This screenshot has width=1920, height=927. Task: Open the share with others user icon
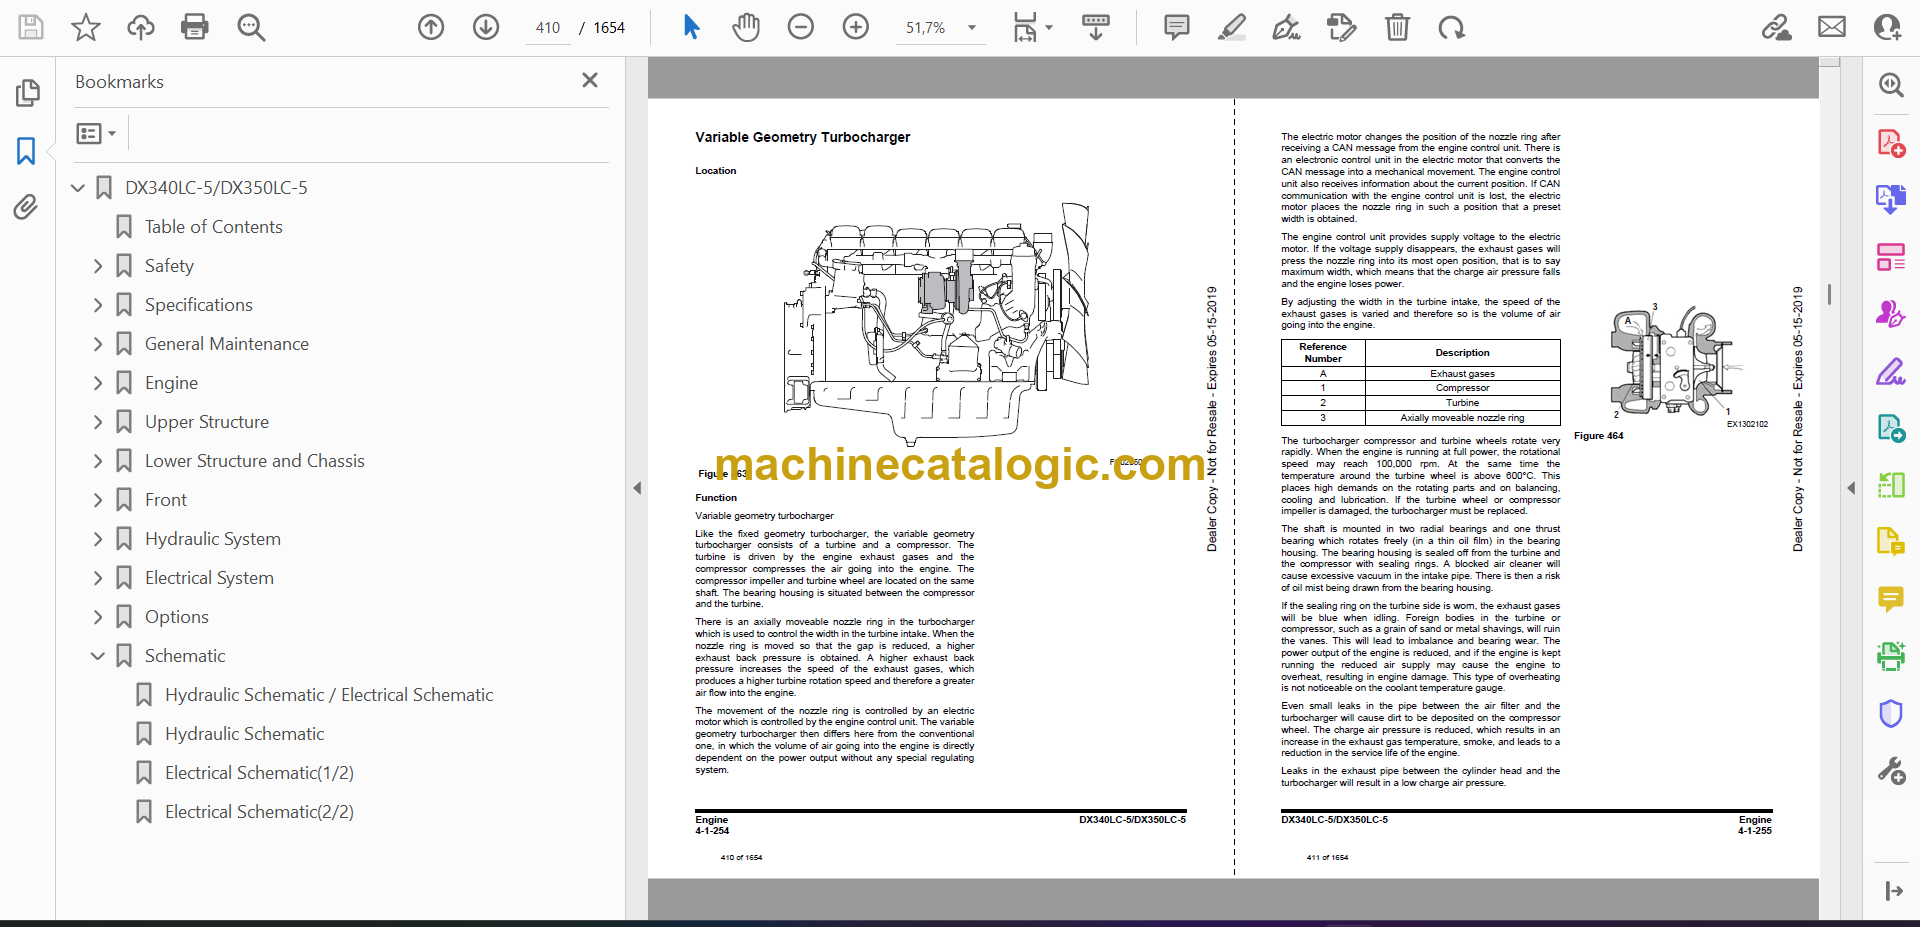(x=1887, y=27)
